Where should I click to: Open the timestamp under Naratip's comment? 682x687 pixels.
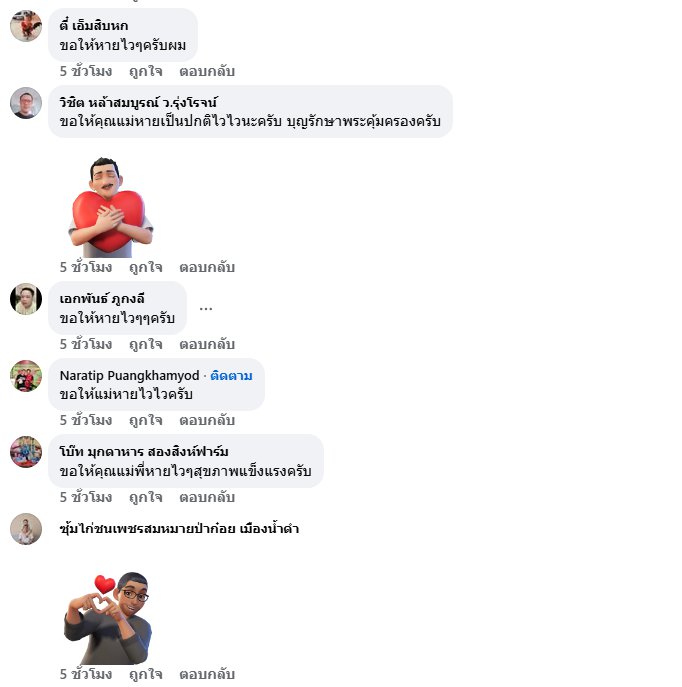coord(86,420)
